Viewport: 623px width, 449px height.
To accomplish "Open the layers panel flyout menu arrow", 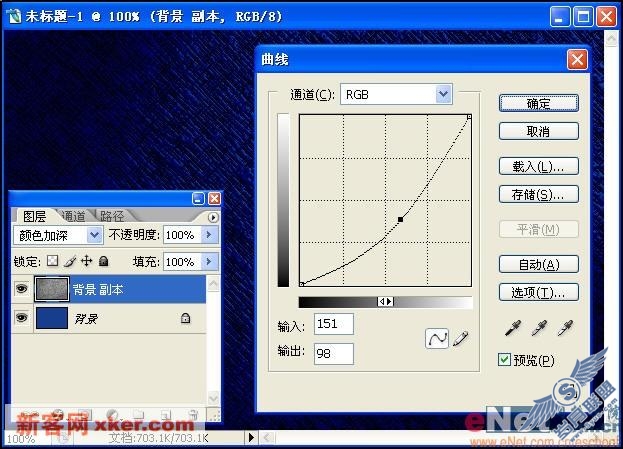I will click(x=213, y=217).
